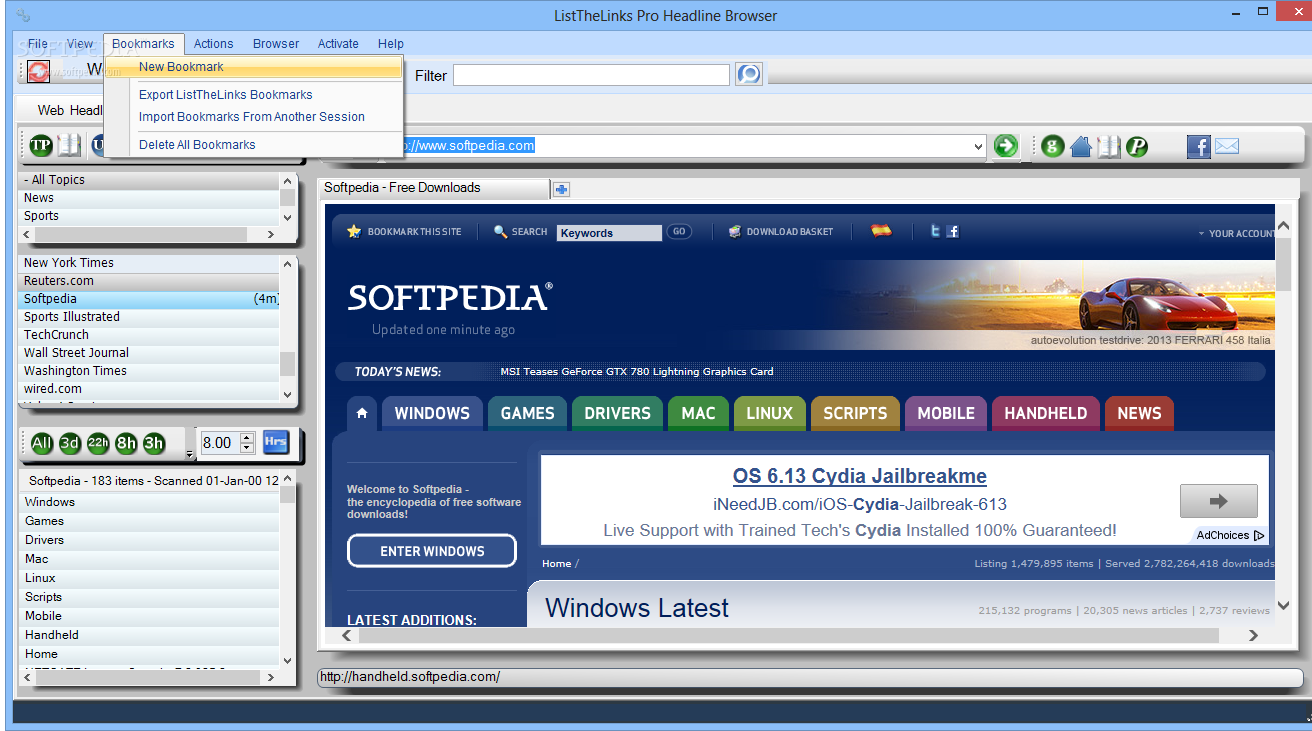
Task: Click the hours value field showing 8.00
Action: pos(219,443)
